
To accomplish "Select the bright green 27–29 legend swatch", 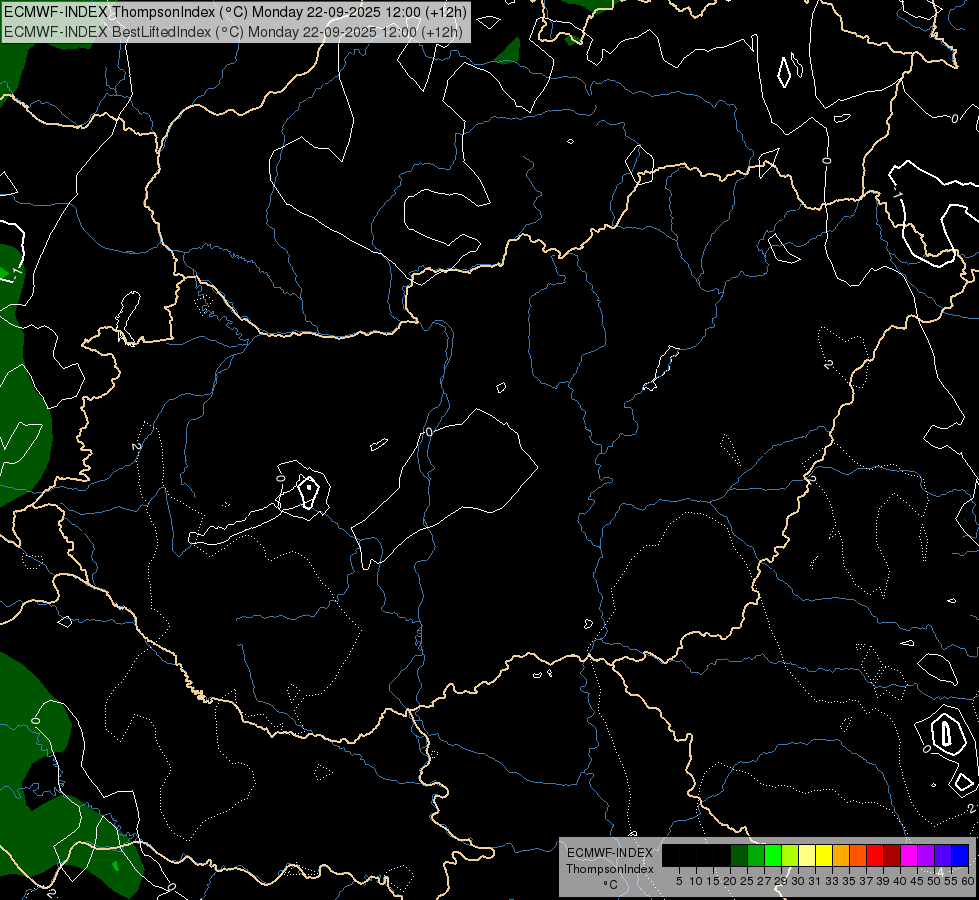I will 773,855.
